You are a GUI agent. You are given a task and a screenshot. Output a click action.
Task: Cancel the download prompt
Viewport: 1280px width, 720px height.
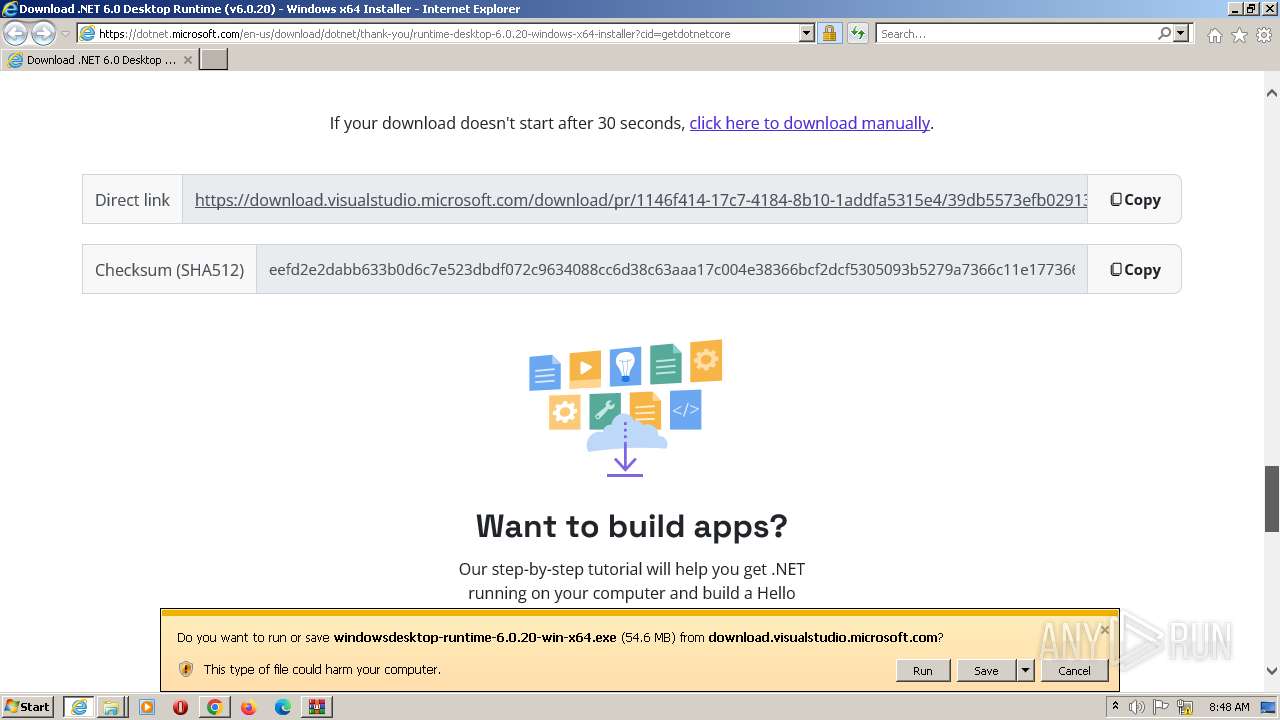pos(1075,670)
